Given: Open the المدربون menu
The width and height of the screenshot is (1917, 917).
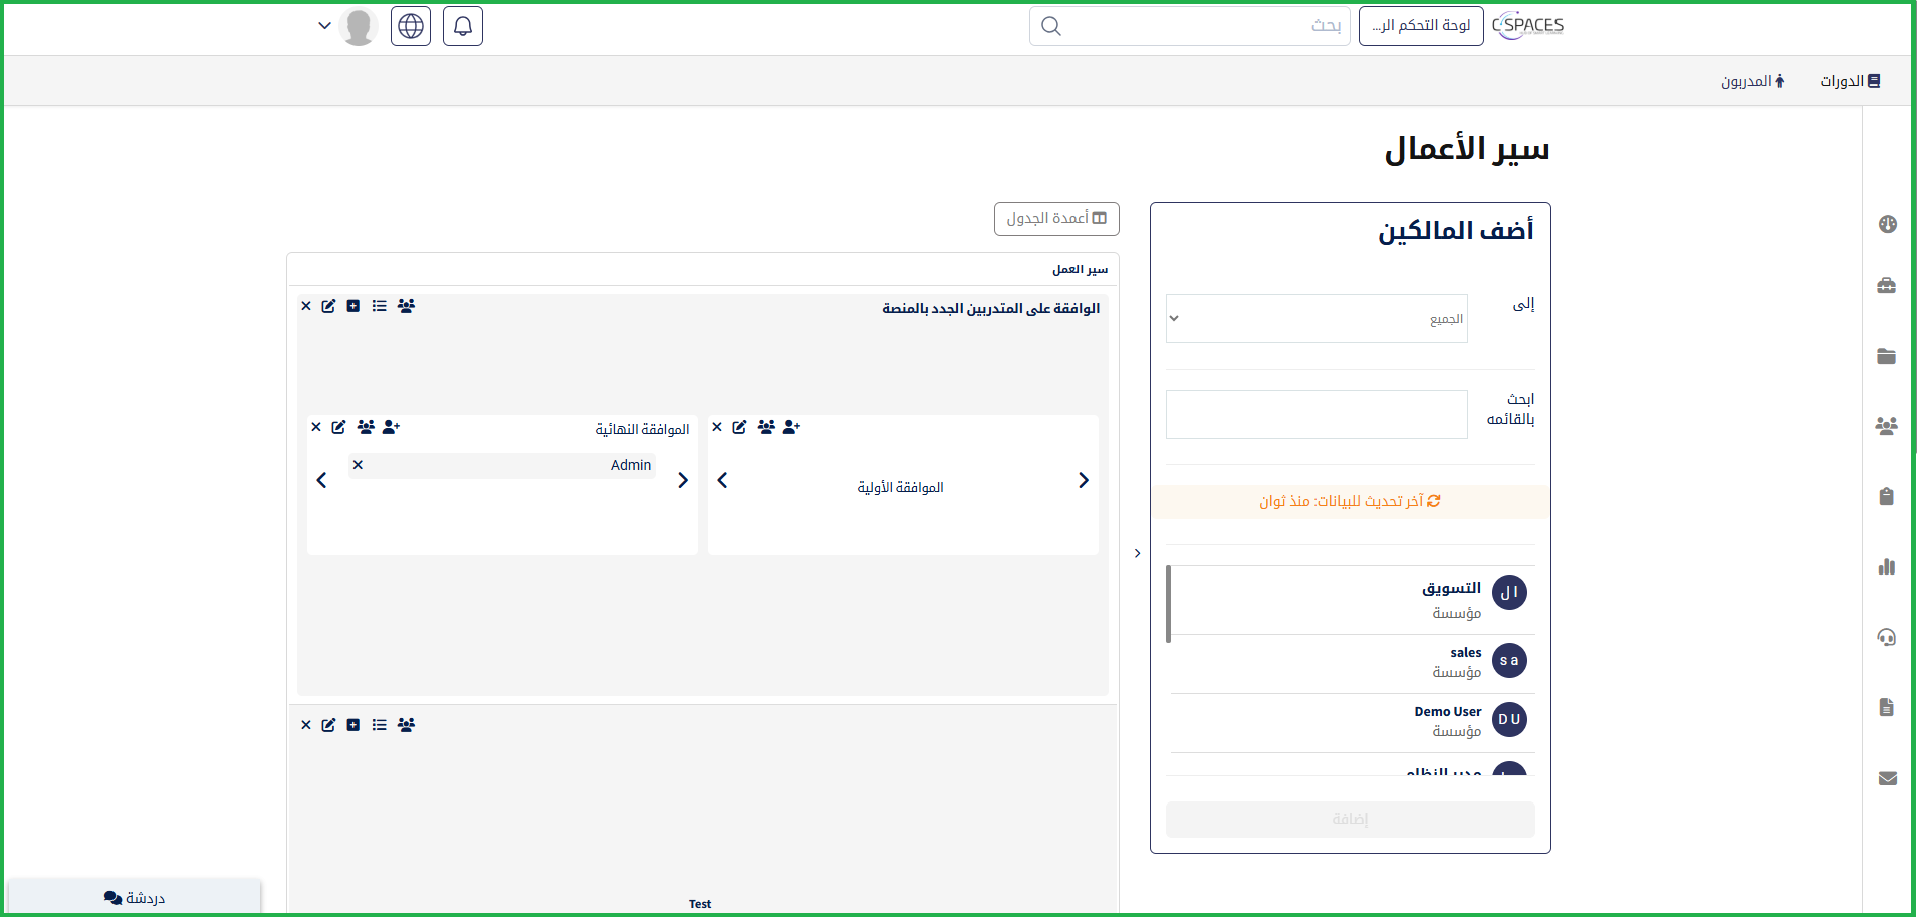Looking at the screenshot, I should point(1752,81).
